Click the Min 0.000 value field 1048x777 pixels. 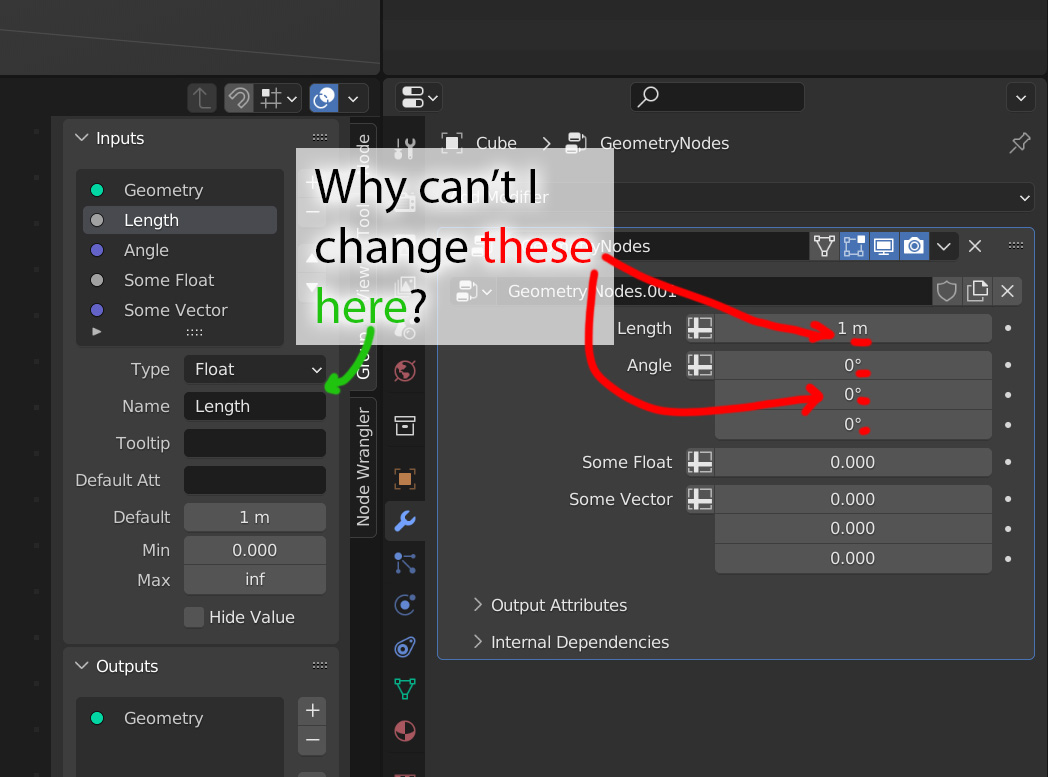(255, 550)
